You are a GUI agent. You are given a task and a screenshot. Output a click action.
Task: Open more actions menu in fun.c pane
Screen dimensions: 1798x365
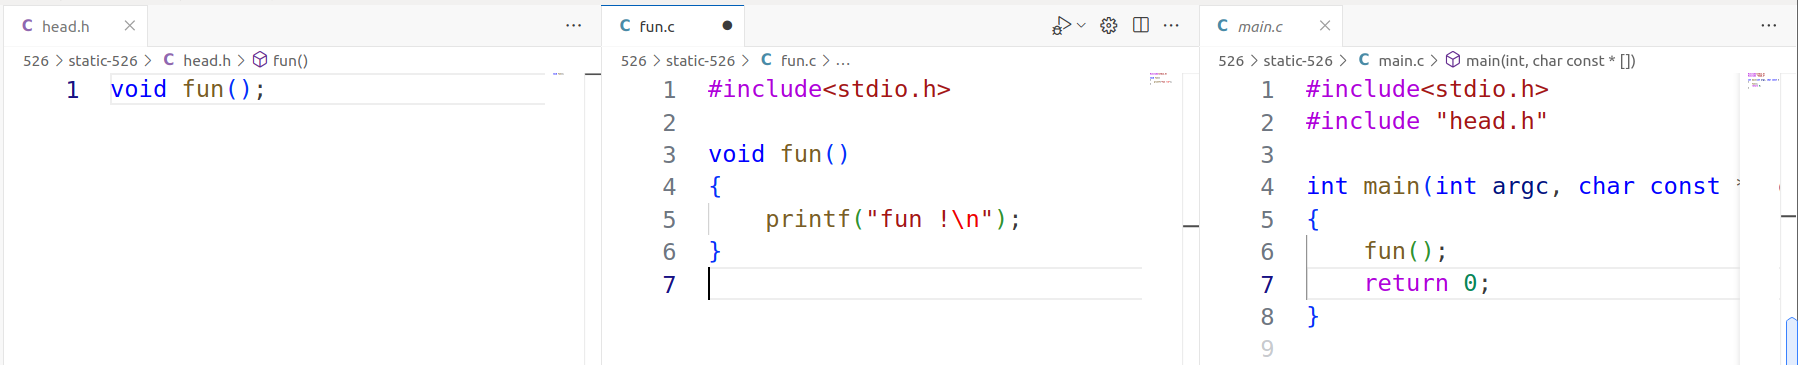click(x=1171, y=26)
